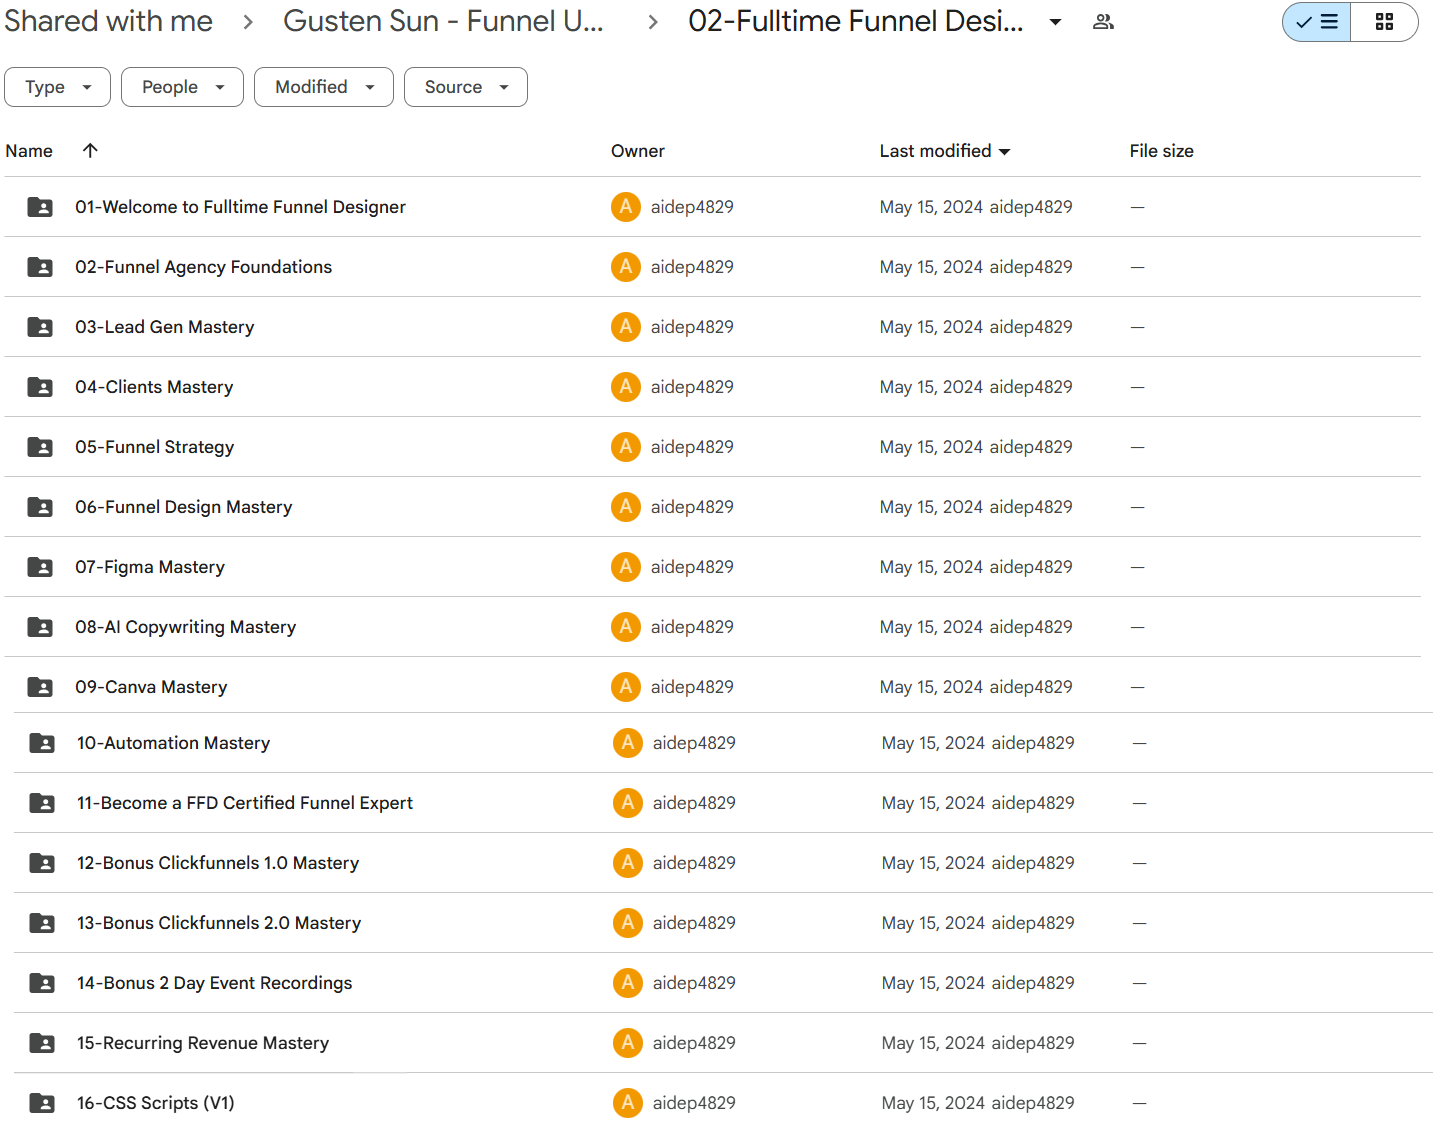Select 12-Bonus Clickfunnels 1.0 Mastery folder name
Image resolution: width=1433 pixels, height=1133 pixels.
[217, 863]
